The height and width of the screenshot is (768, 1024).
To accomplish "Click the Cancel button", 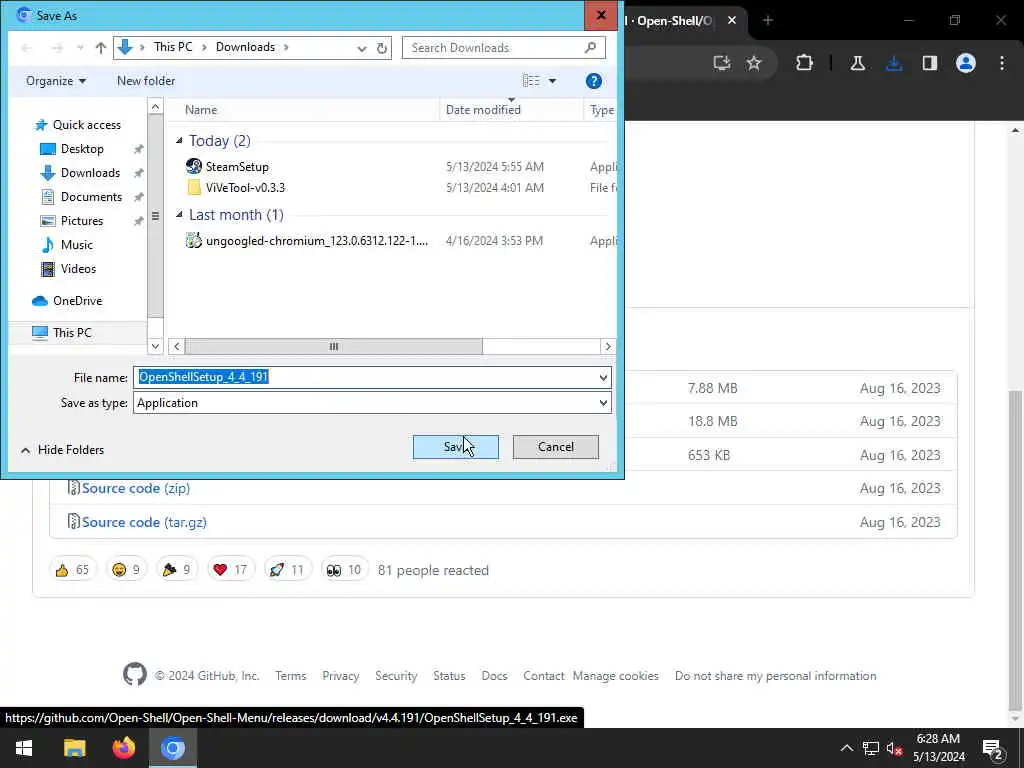I will pos(555,447).
